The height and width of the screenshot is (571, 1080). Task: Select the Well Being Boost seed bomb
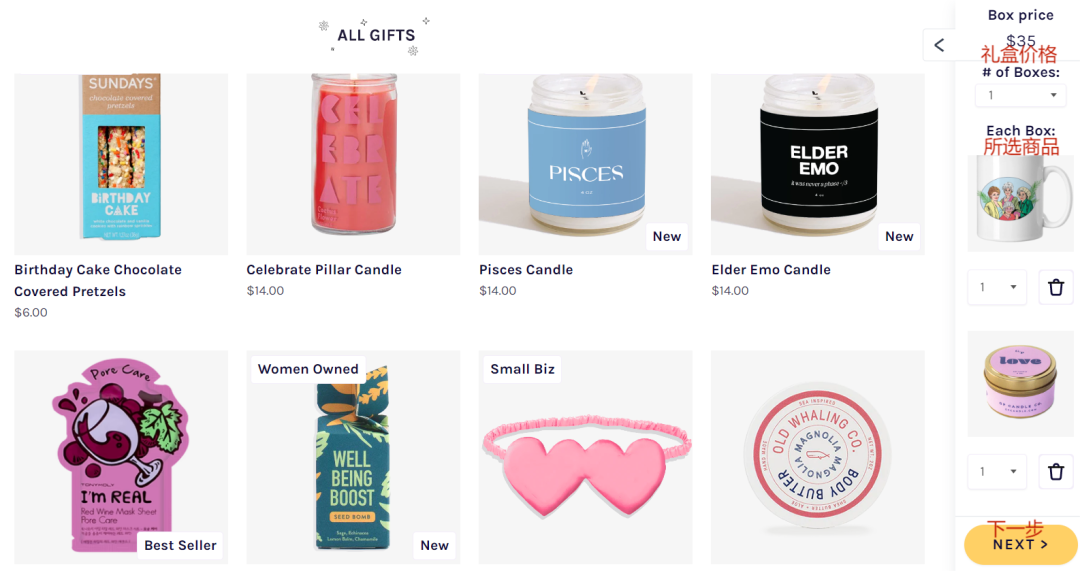coord(353,457)
